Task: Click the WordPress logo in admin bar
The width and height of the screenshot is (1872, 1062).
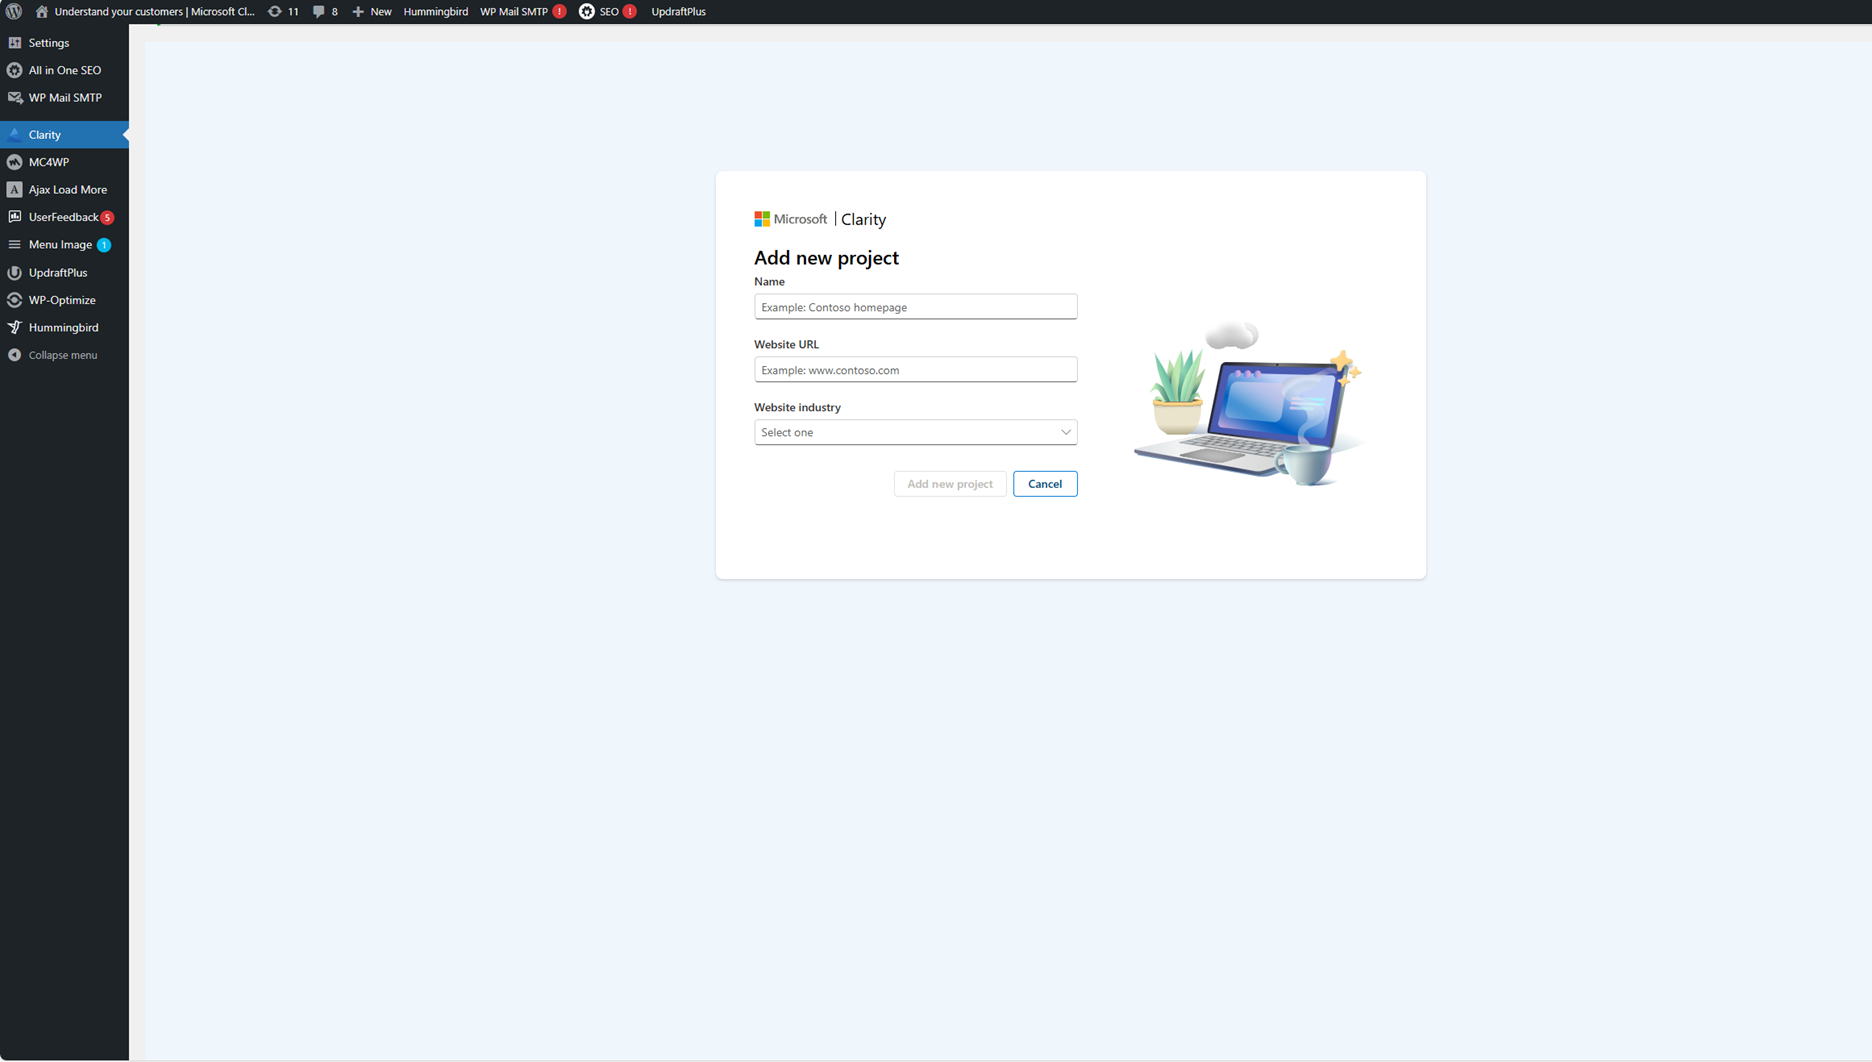Action: click(14, 11)
